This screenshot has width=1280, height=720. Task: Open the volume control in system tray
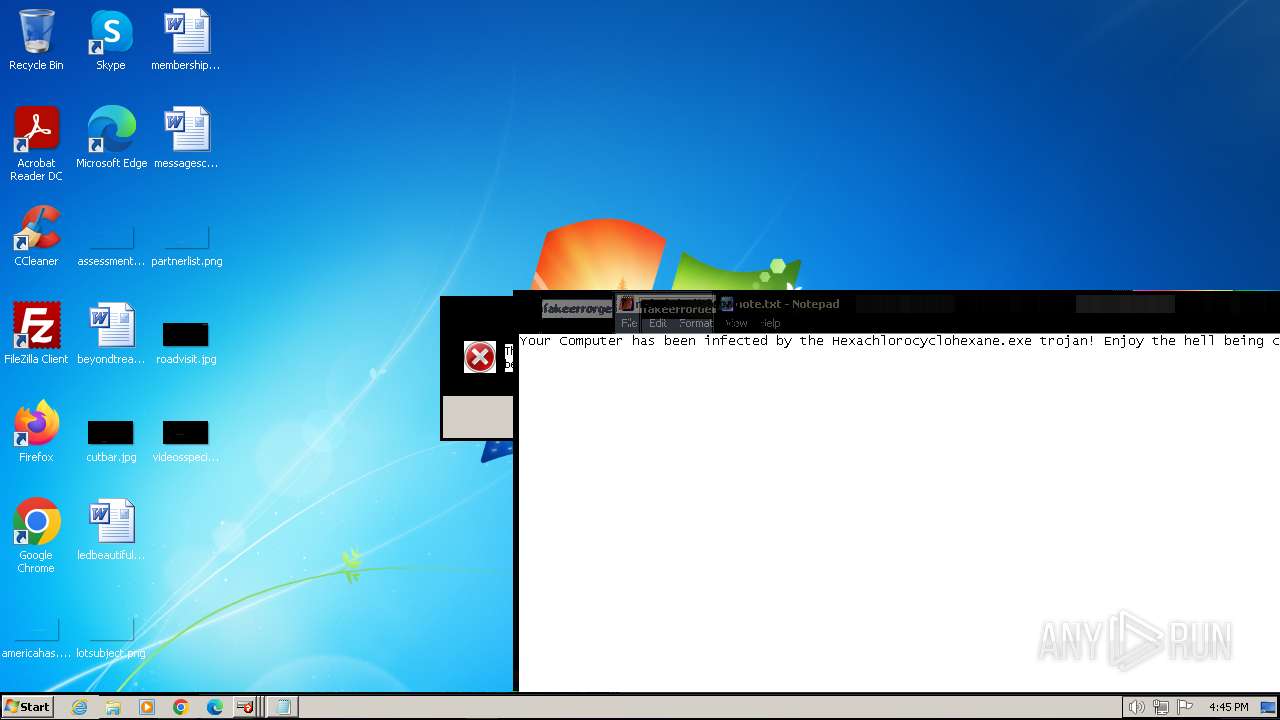click(x=1136, y=707)
